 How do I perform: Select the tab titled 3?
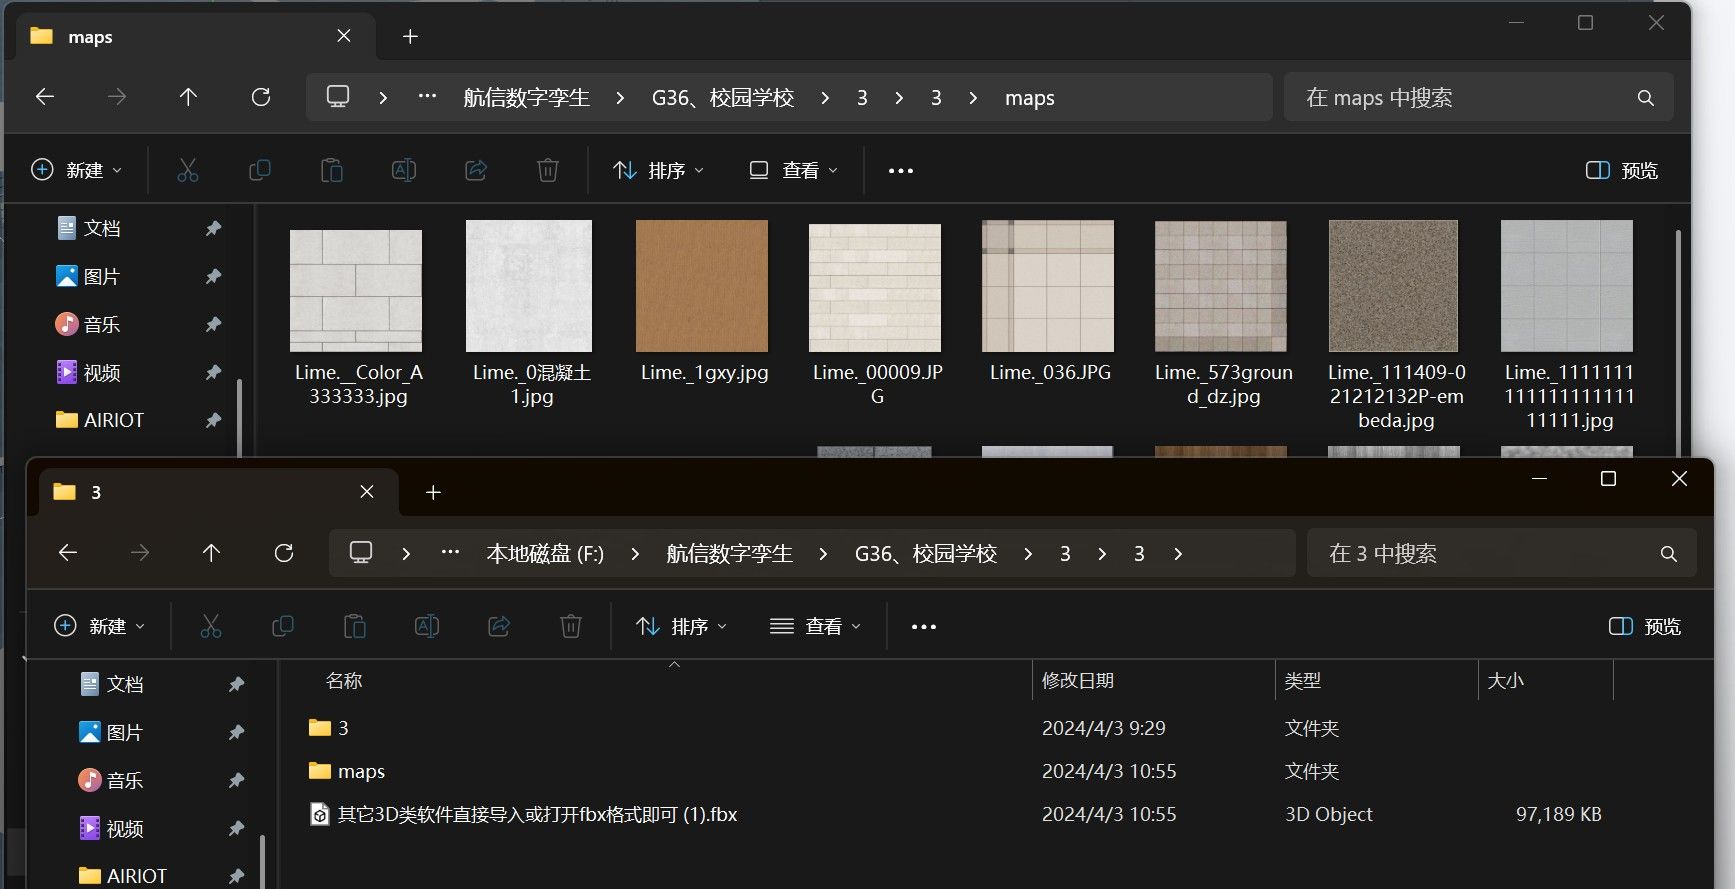point(218,492)
